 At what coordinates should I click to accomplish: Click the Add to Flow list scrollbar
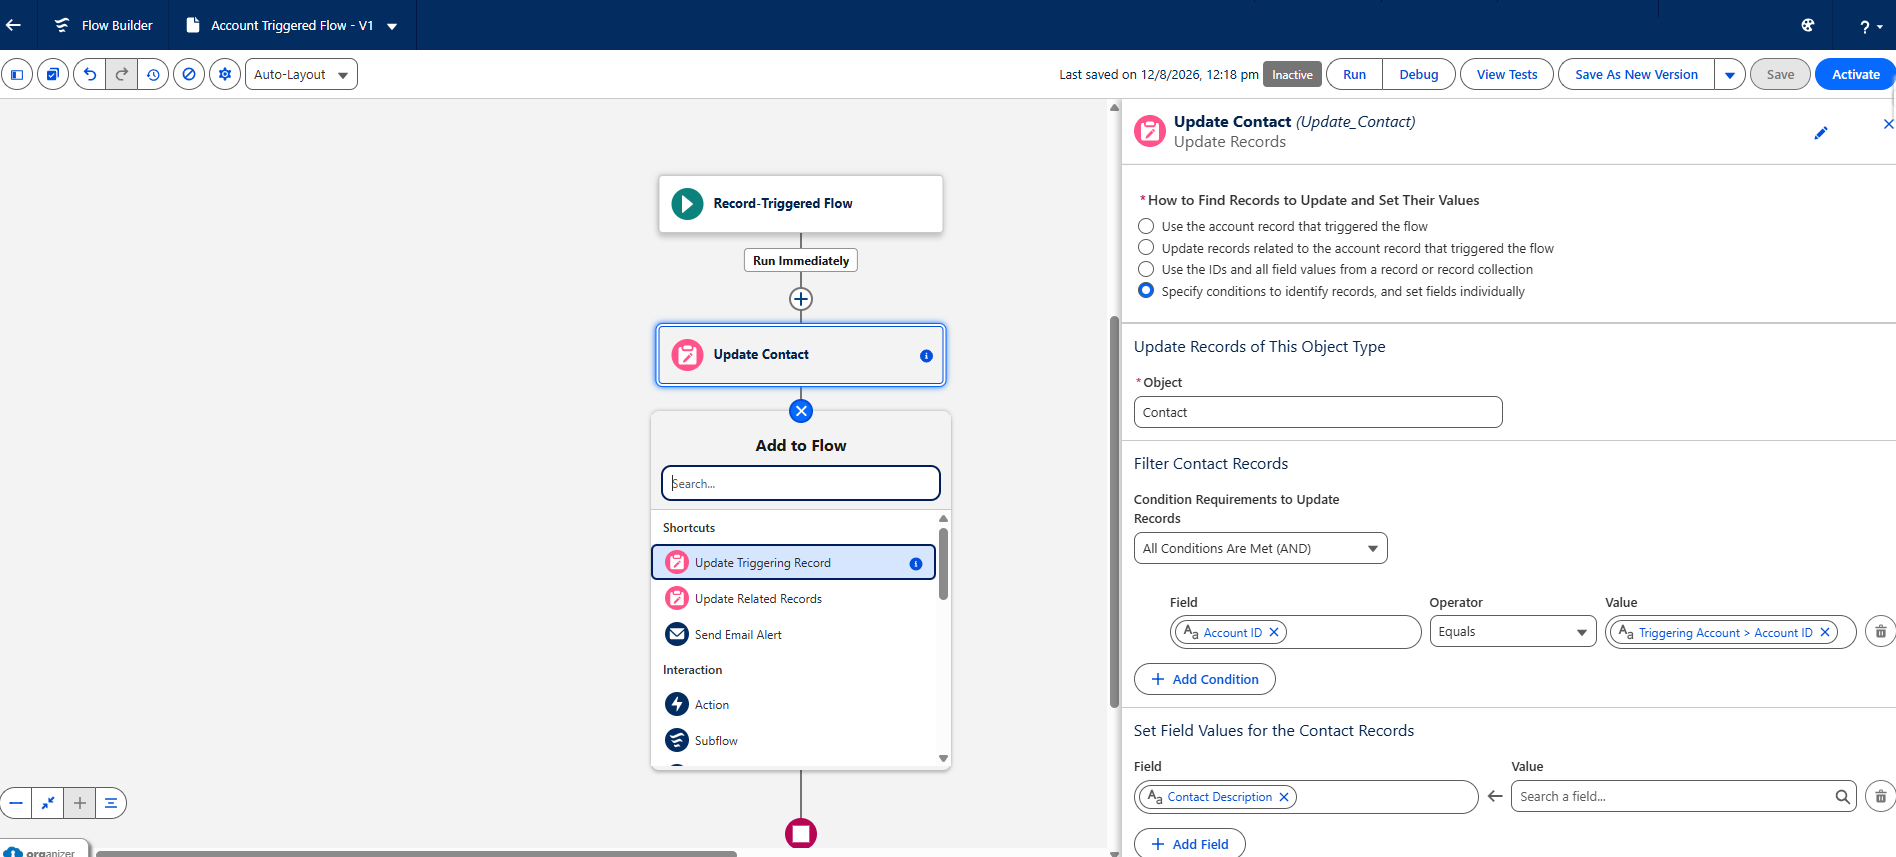943,564
